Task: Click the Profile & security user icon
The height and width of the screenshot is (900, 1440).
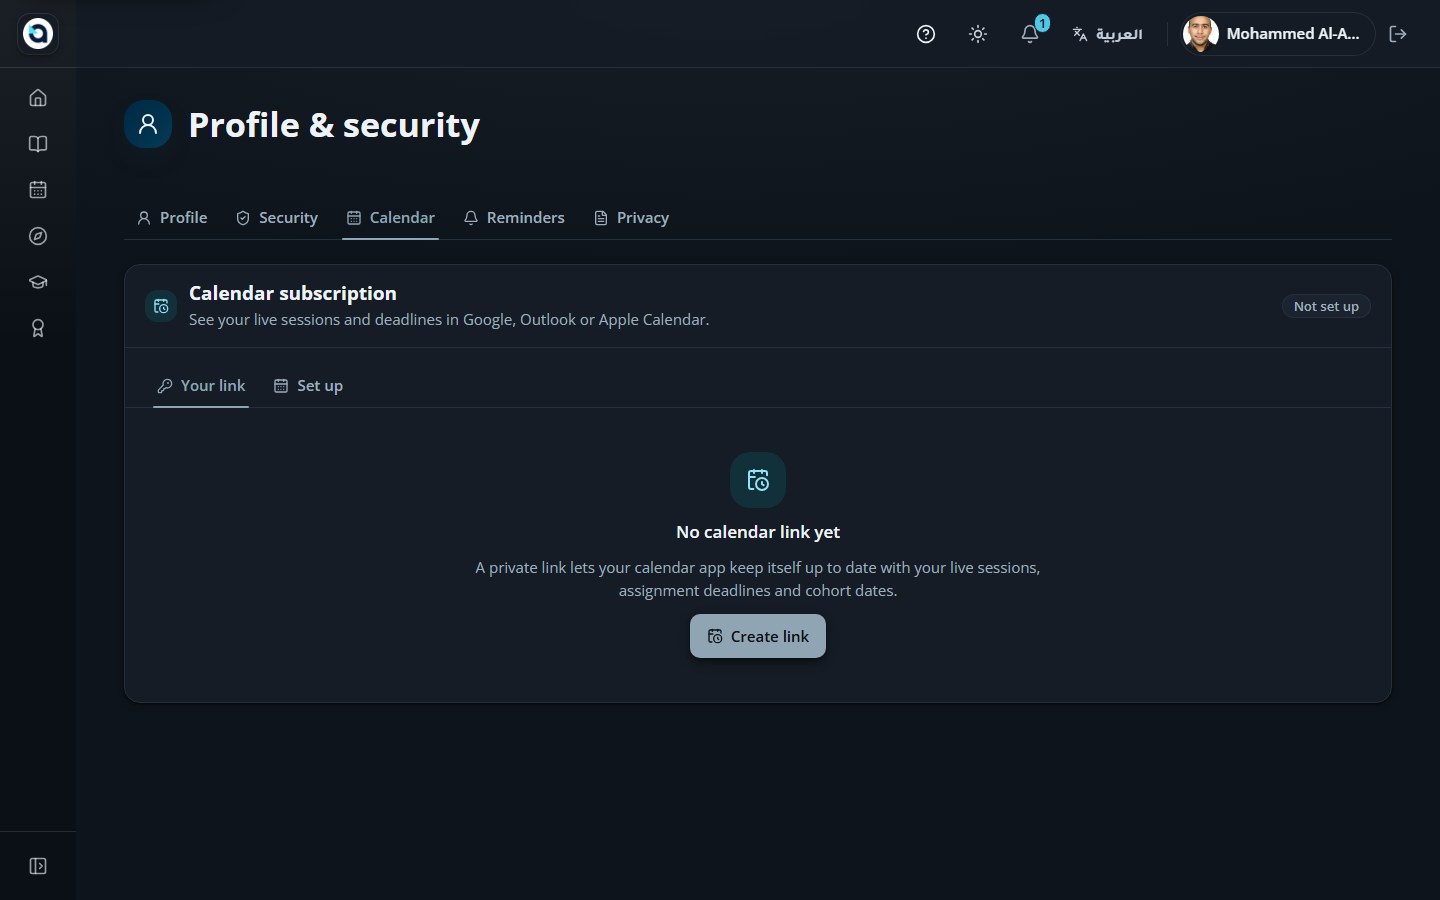Action: click(148, 124)
